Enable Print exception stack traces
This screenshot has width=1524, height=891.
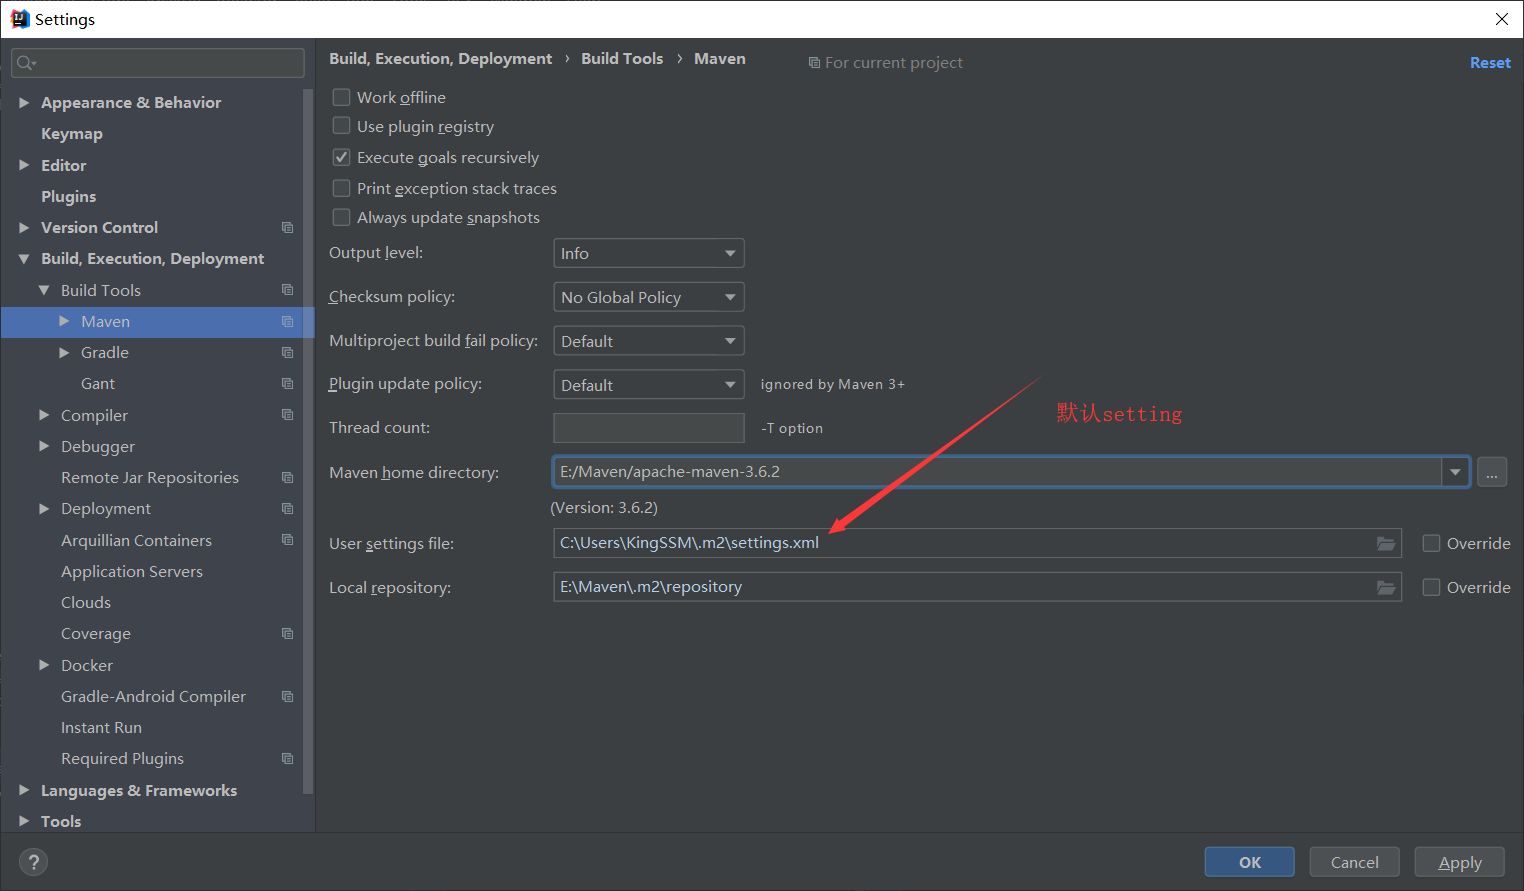pyautogui.click(x=341, y=188)
